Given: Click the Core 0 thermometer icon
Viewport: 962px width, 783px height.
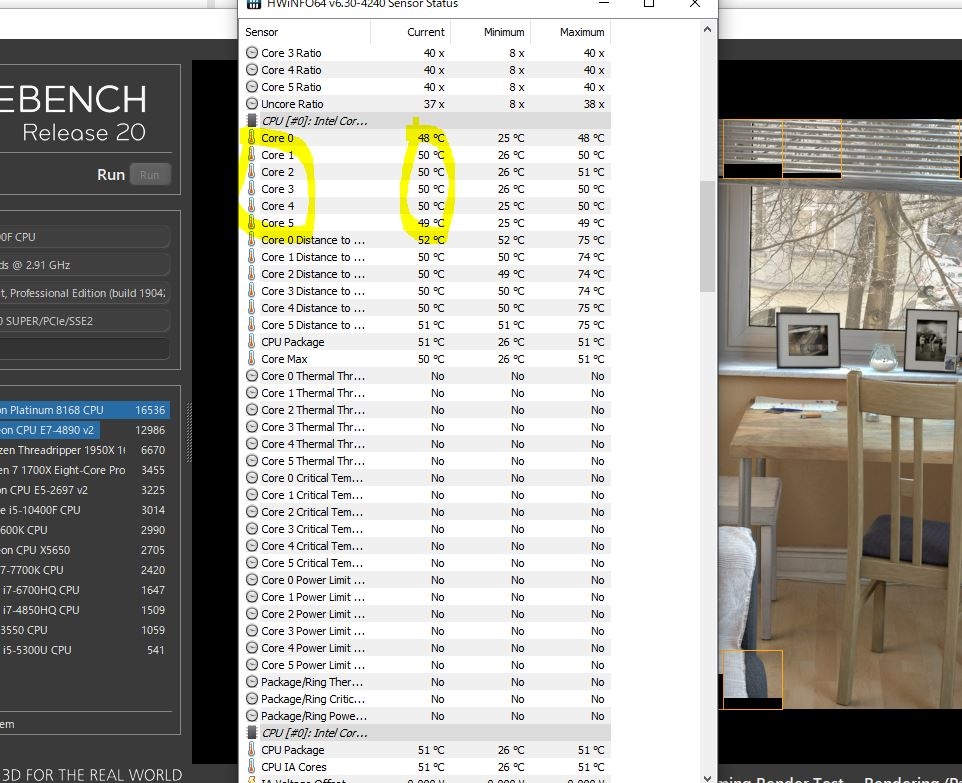Looking at the screenshot, I should [252, 138].
